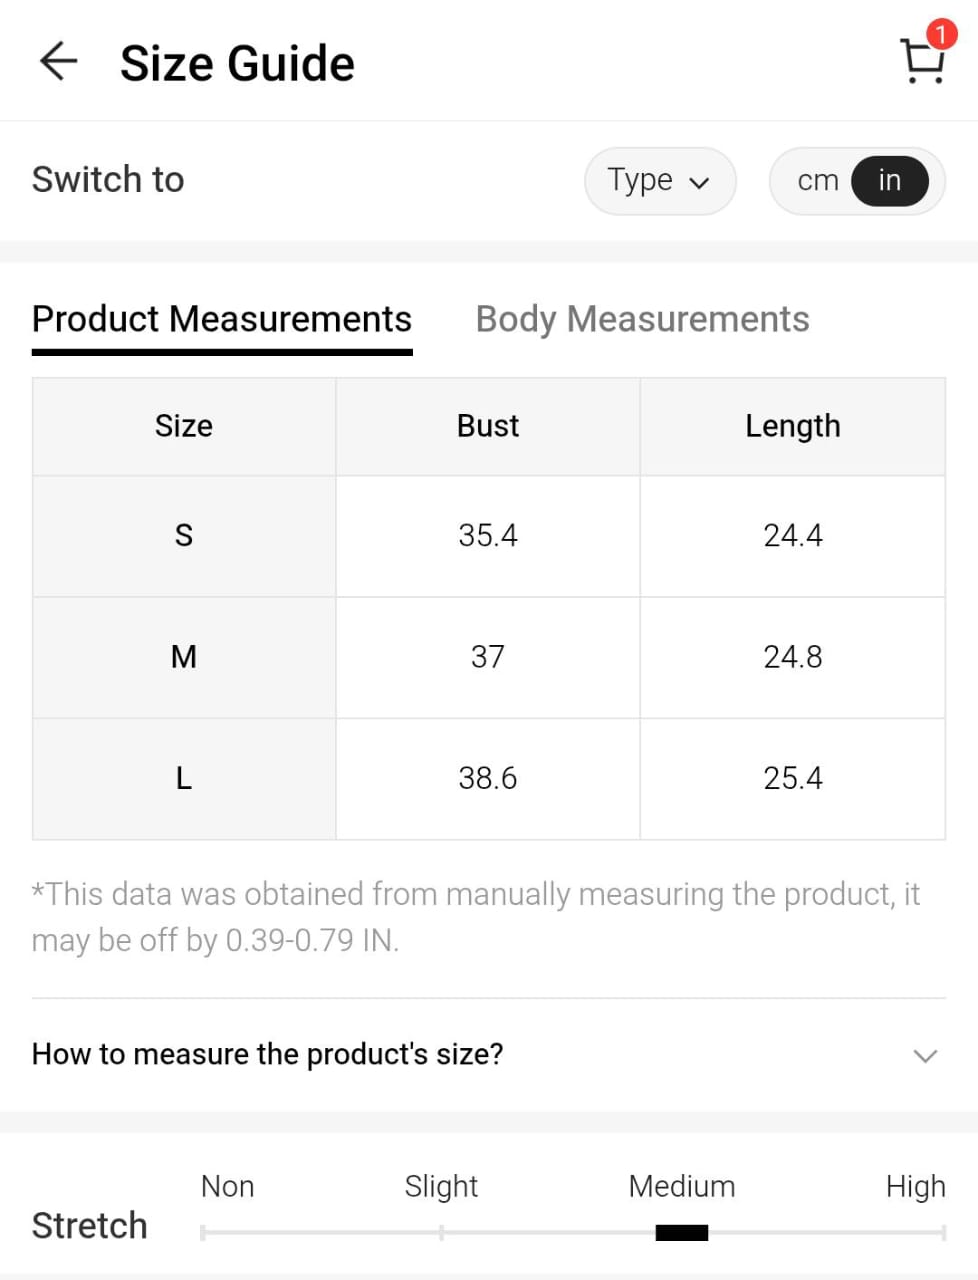Click the Length column header

792,426
